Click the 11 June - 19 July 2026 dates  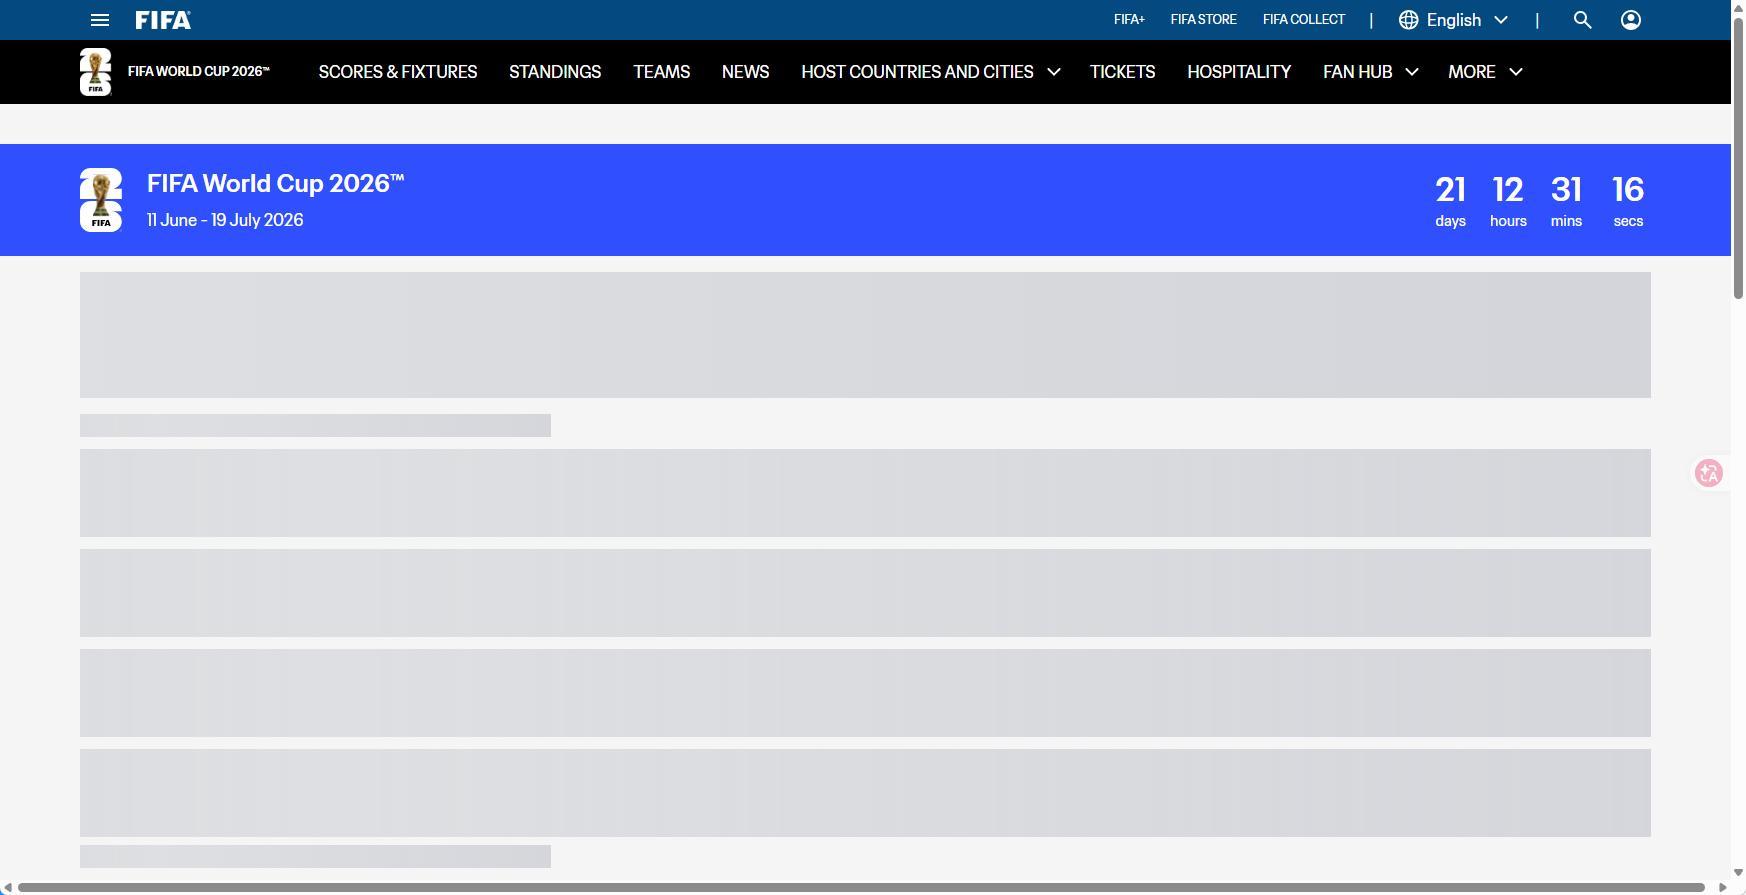pos(225,220)
